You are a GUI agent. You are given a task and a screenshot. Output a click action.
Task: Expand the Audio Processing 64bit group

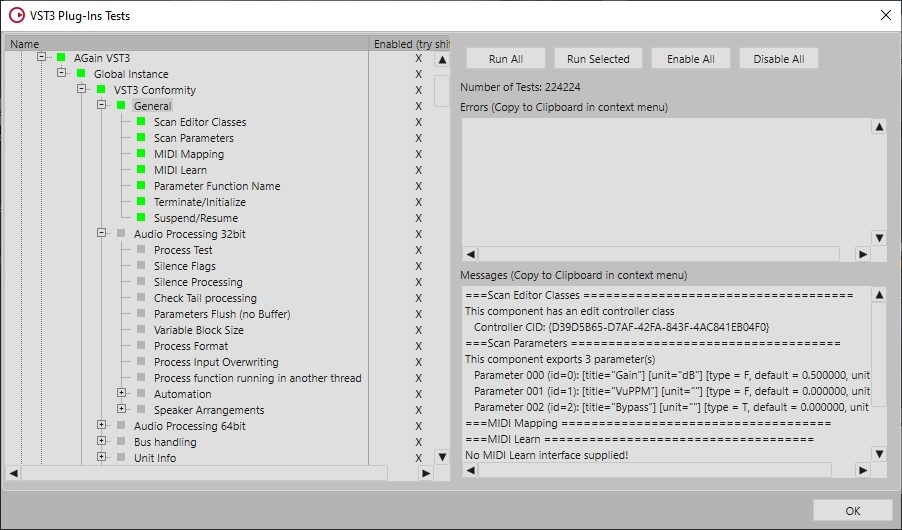click(x=101, y=425)
